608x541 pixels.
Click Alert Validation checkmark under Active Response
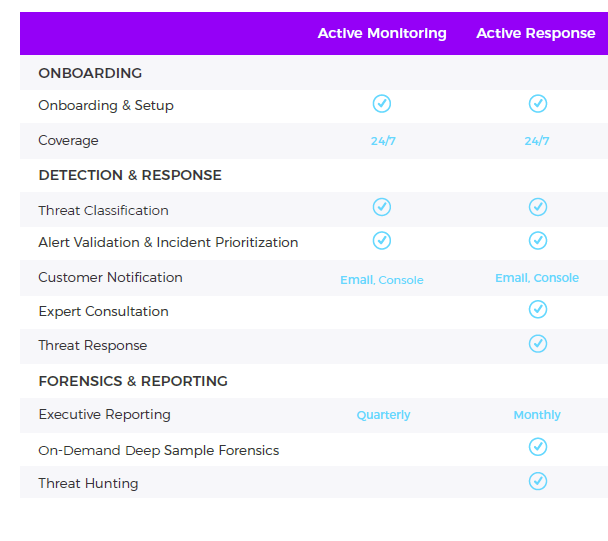(x=538, y=240)
